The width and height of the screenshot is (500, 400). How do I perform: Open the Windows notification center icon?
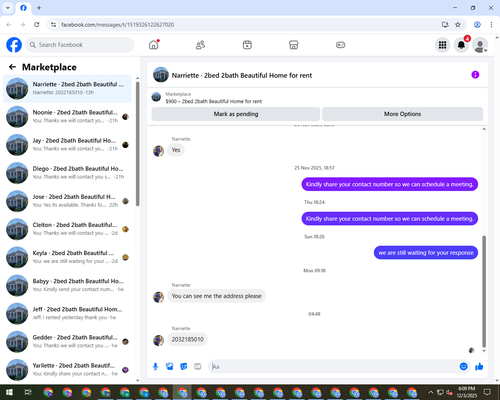487,392
